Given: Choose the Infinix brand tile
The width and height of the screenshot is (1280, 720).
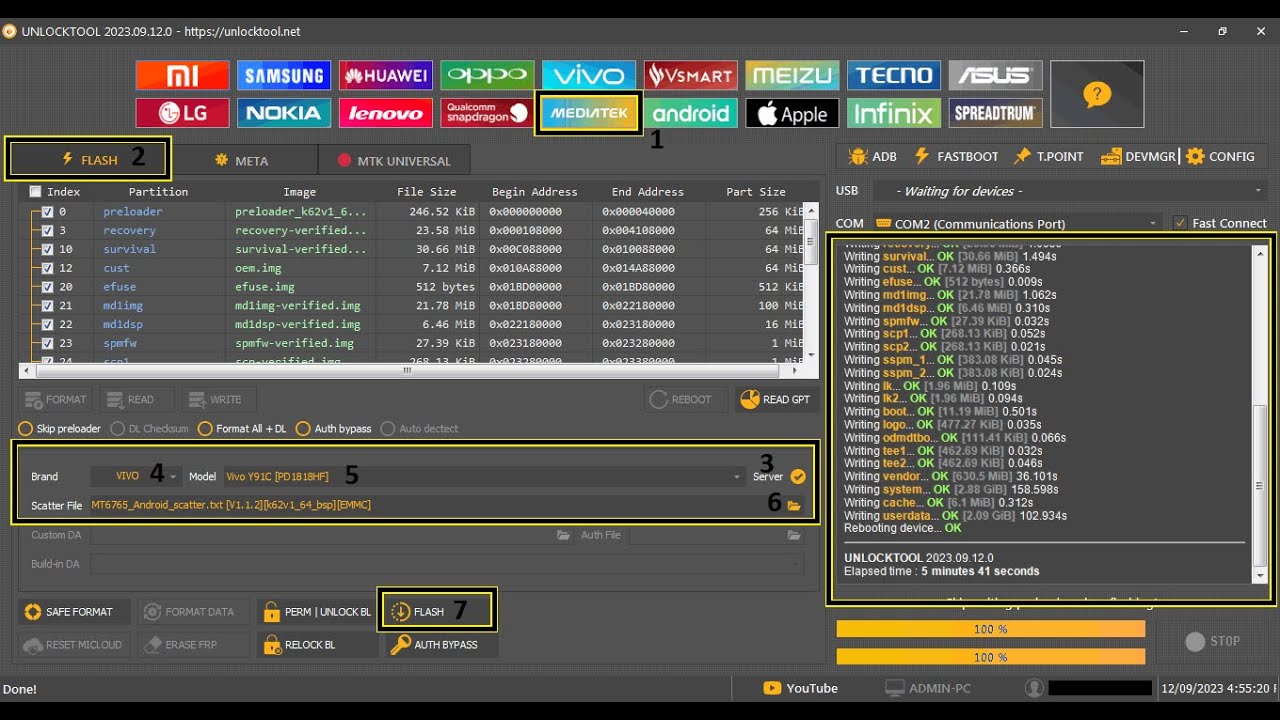Looking at the screenshot, I should pos(894,113).
